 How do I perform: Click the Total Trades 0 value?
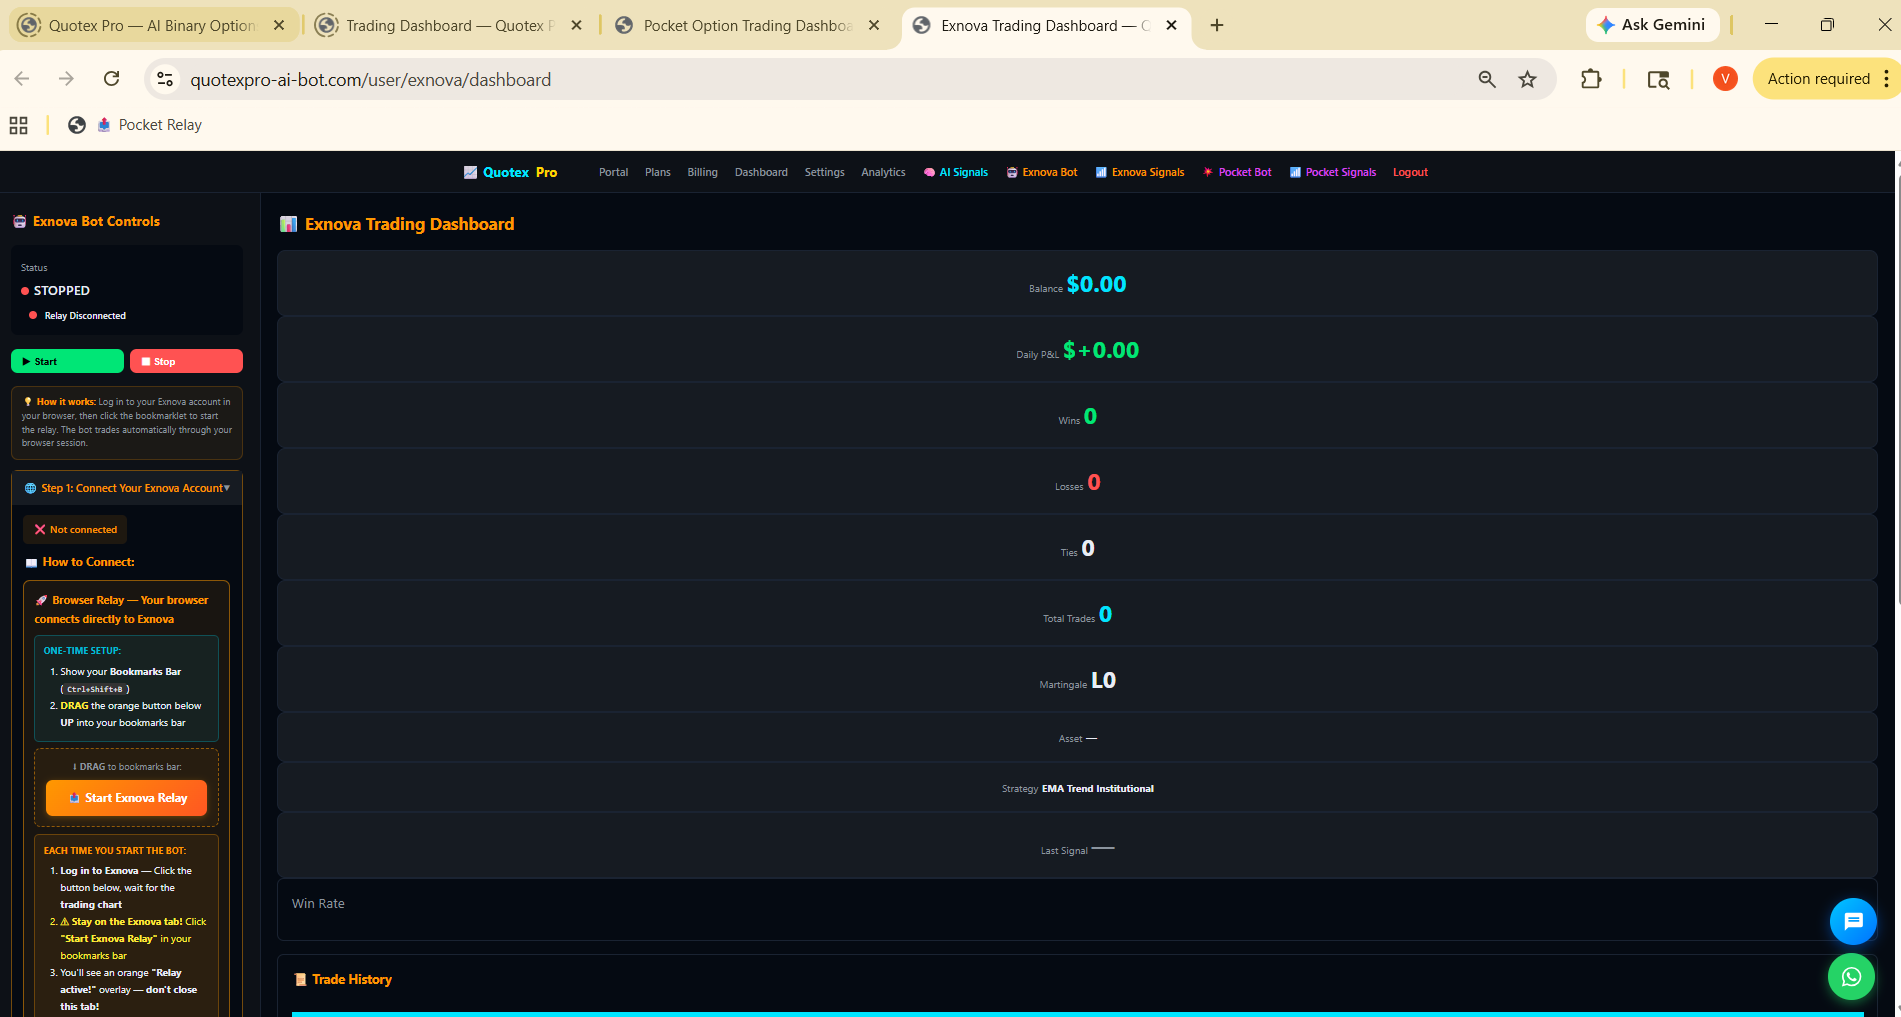(x=1105, y=614)
